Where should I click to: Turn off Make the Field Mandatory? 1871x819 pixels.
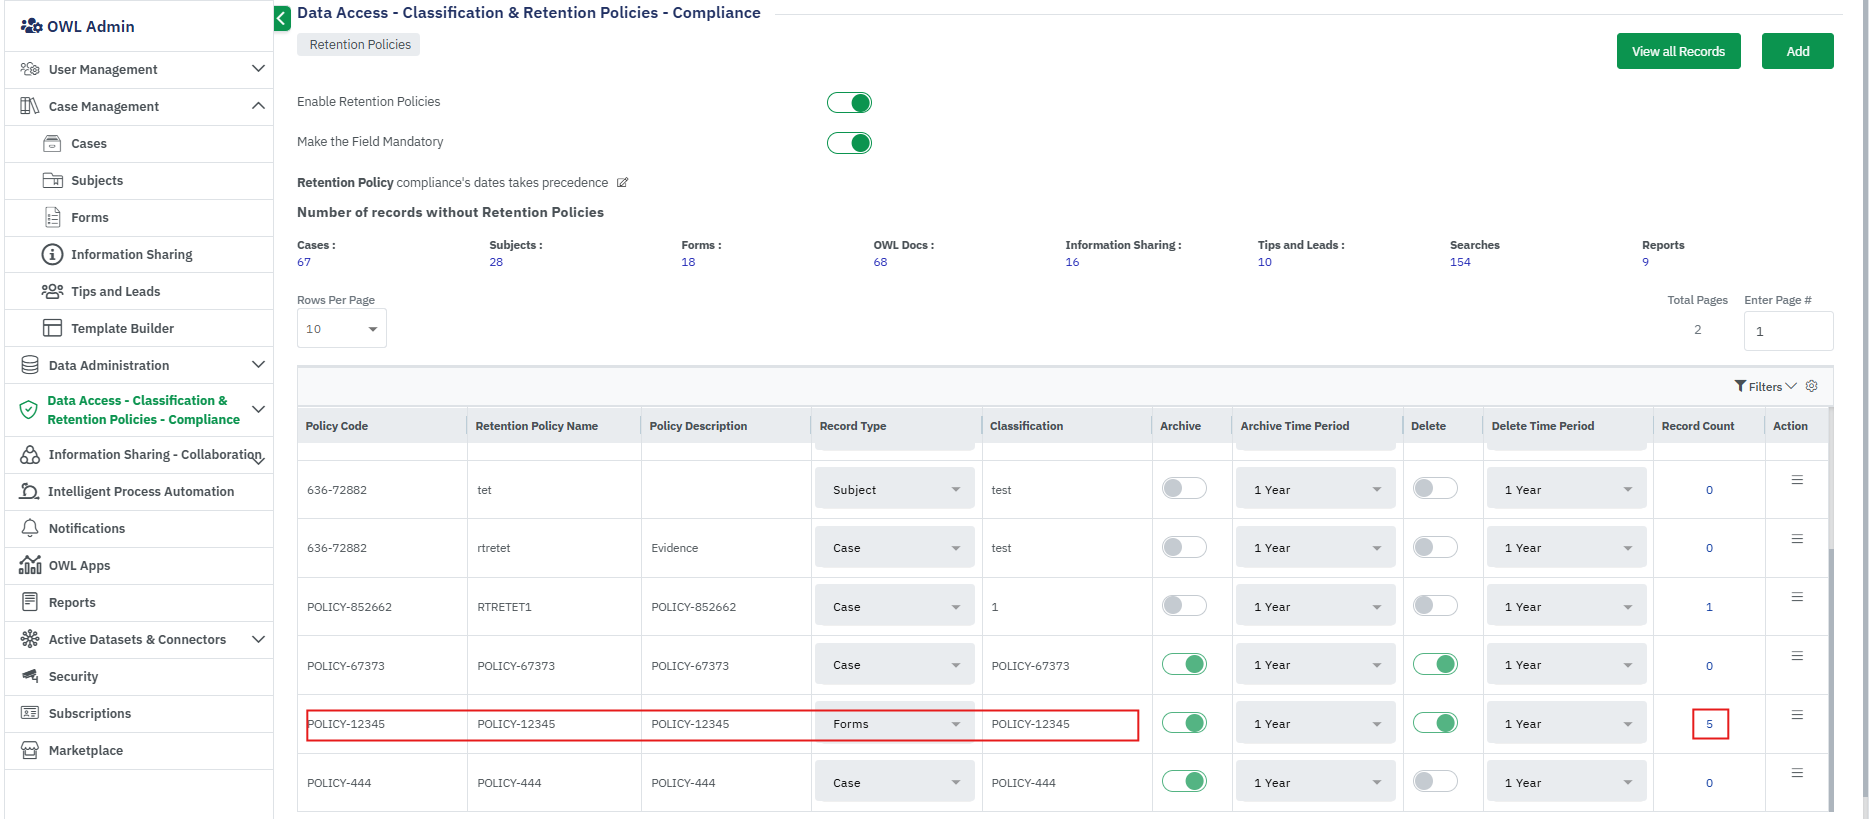tap(849, 143)
